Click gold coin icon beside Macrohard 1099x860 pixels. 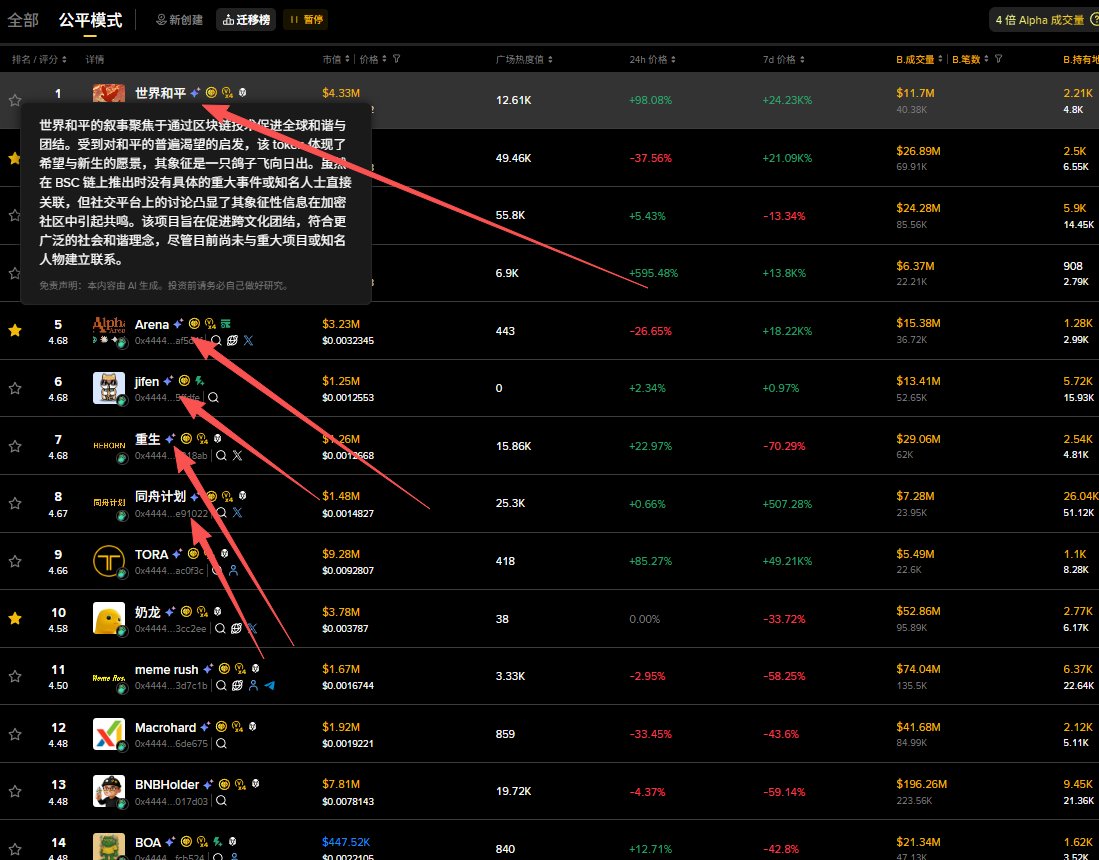(221, 727)
